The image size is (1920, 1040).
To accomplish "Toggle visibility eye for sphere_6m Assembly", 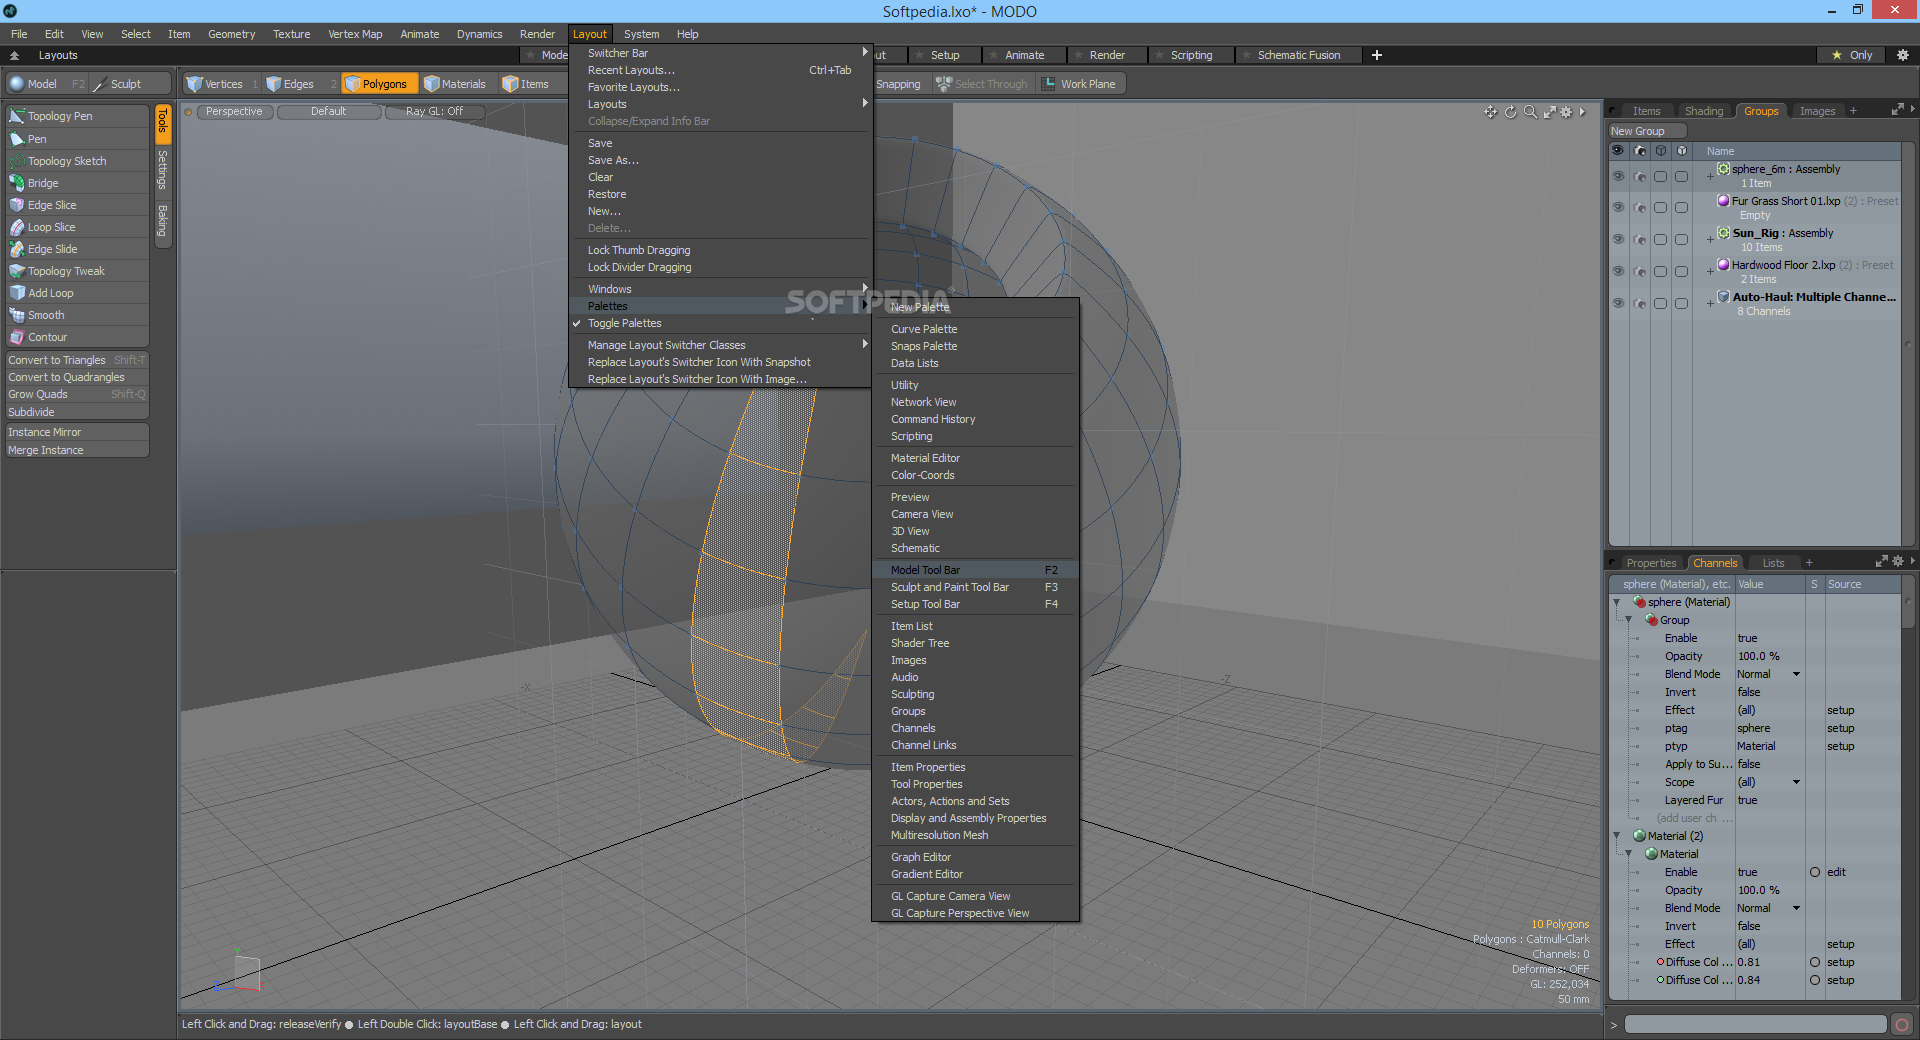I will click(x=1617, y=176).
